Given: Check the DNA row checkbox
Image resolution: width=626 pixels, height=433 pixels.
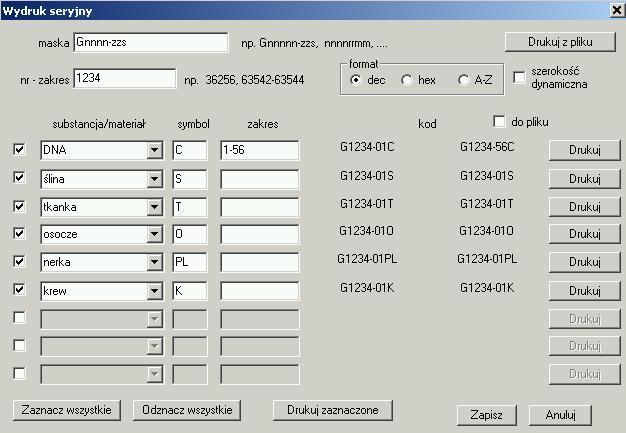Looking at the screenshot, I should [19, 149].
